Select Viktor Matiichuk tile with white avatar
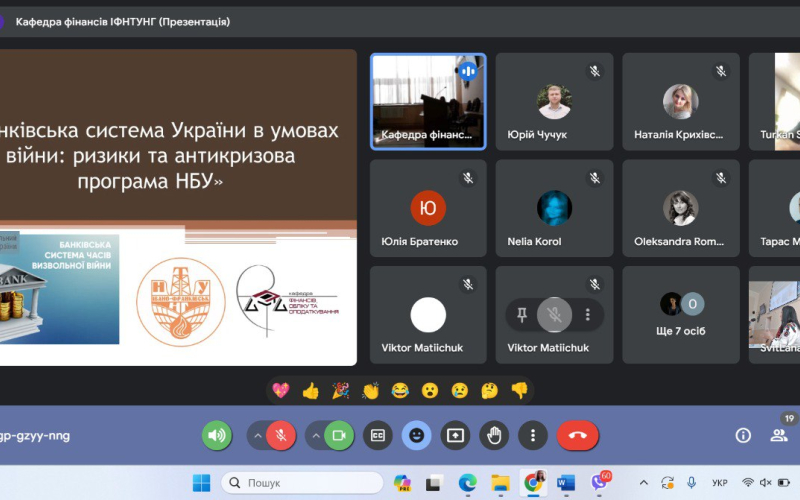The width and height of the screenshot is (800, 500). 428,315
